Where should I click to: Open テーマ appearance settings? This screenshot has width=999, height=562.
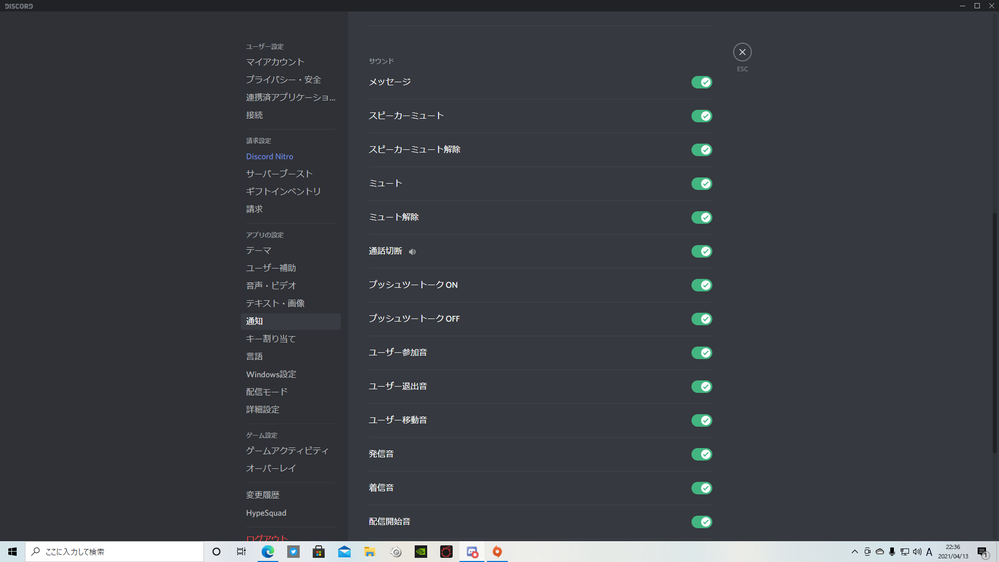291,250
